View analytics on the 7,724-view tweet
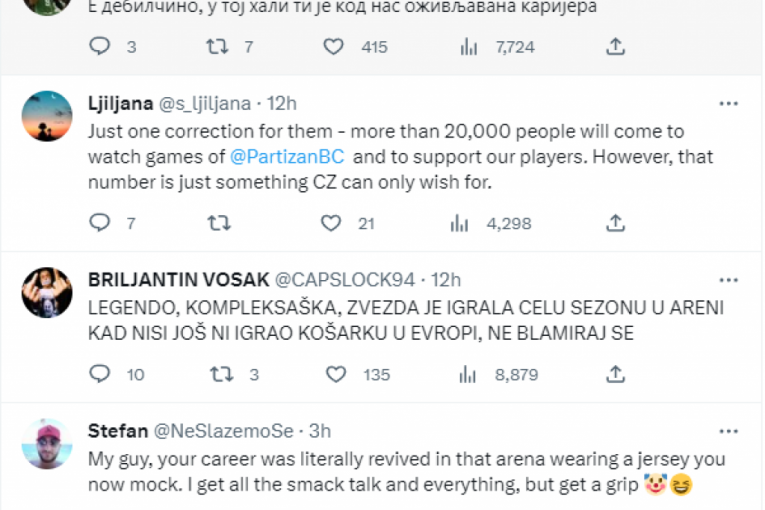Screen dimensions: 765x510 pos(460,46)
